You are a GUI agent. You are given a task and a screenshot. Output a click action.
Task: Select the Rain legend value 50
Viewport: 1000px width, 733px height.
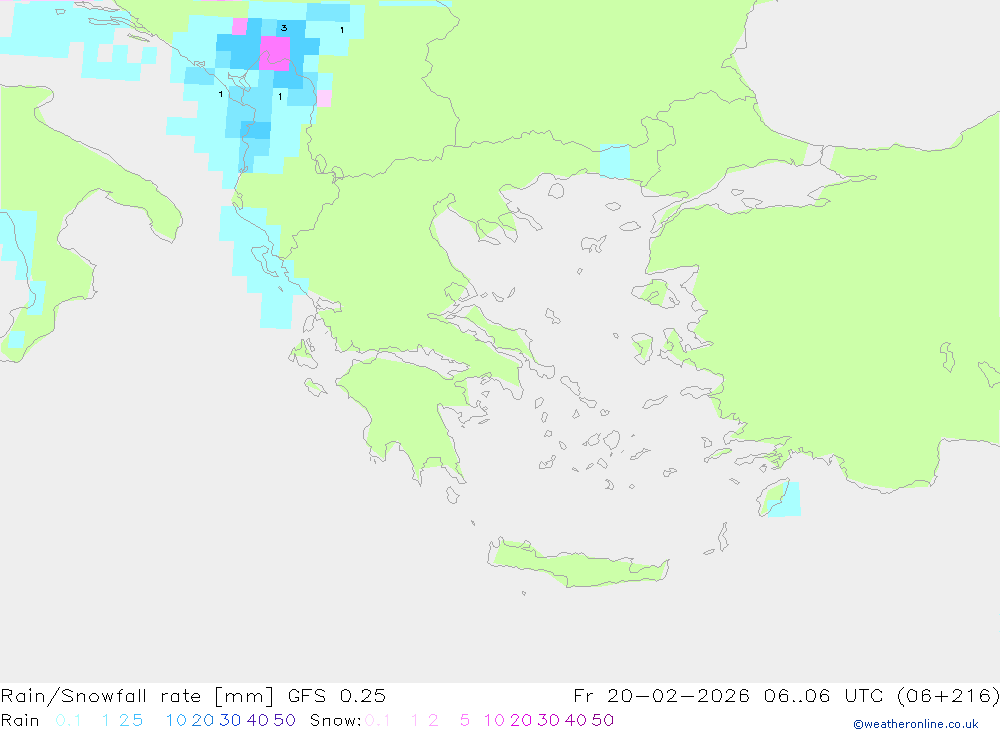point(284,720)
